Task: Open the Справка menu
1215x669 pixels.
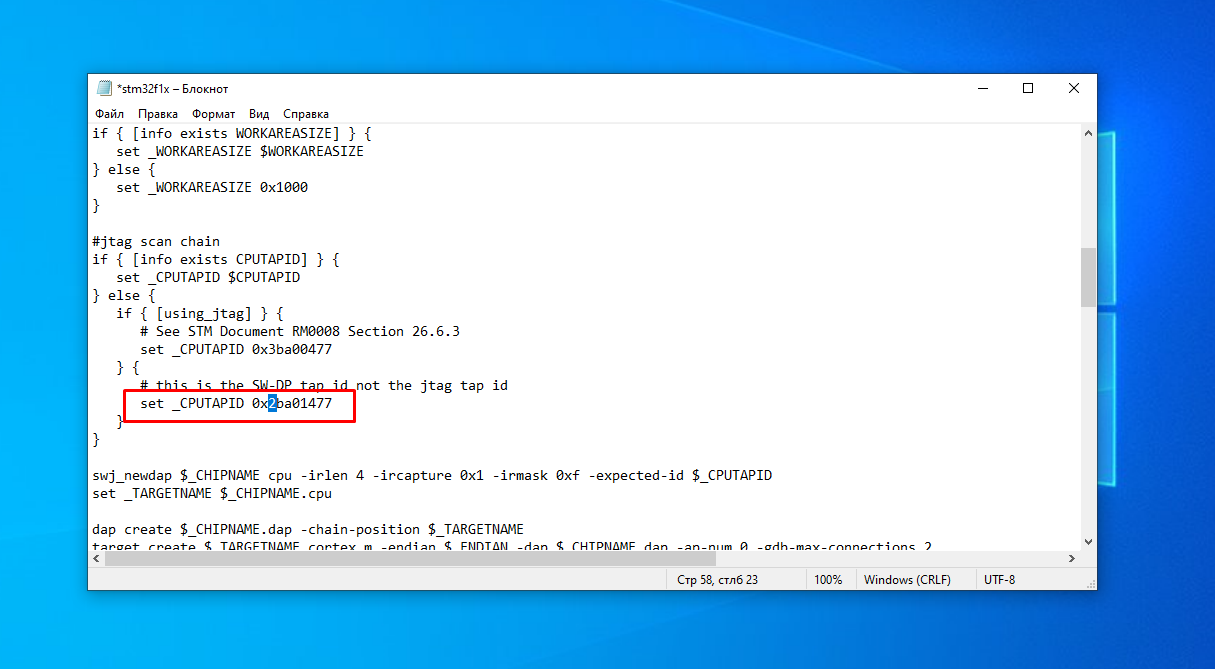Action: [306, 114]
